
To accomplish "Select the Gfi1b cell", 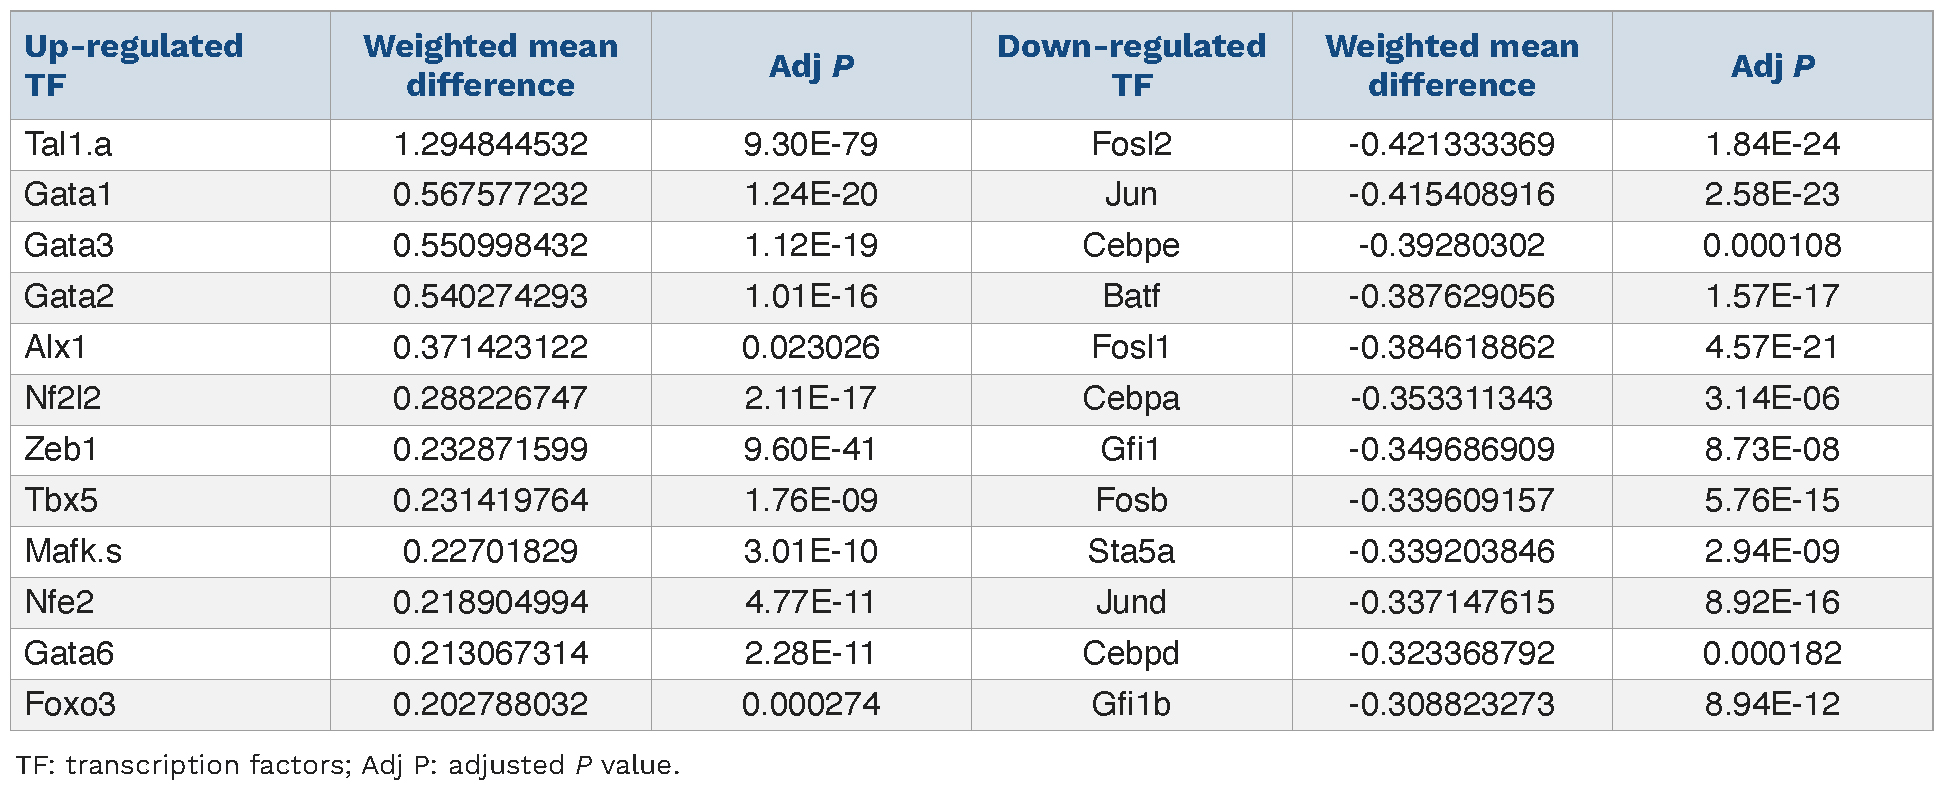I will 1131,705.
